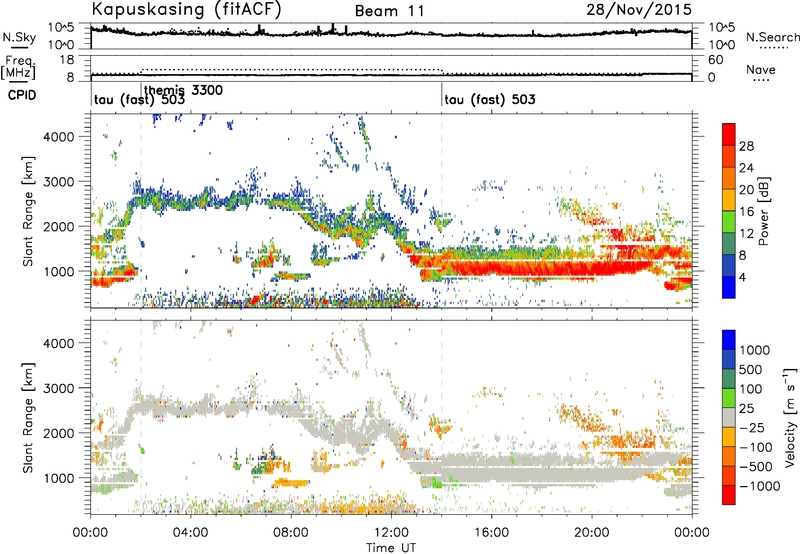Click the '4000' range tick on power panel
The width and height of the screenshot is (800, 554).
[58, 137]
